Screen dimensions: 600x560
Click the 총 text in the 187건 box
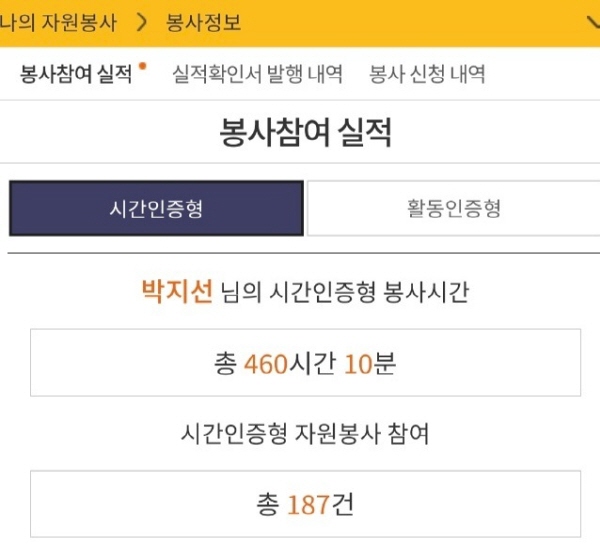click(x=268, y=504)
